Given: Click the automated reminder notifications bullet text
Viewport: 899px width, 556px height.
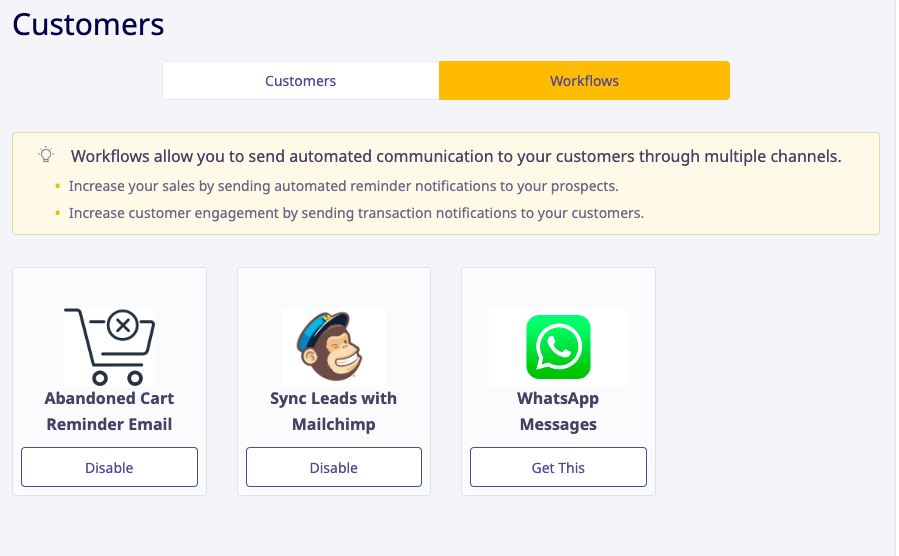Looking at the screenshot, I should [343, 186].
